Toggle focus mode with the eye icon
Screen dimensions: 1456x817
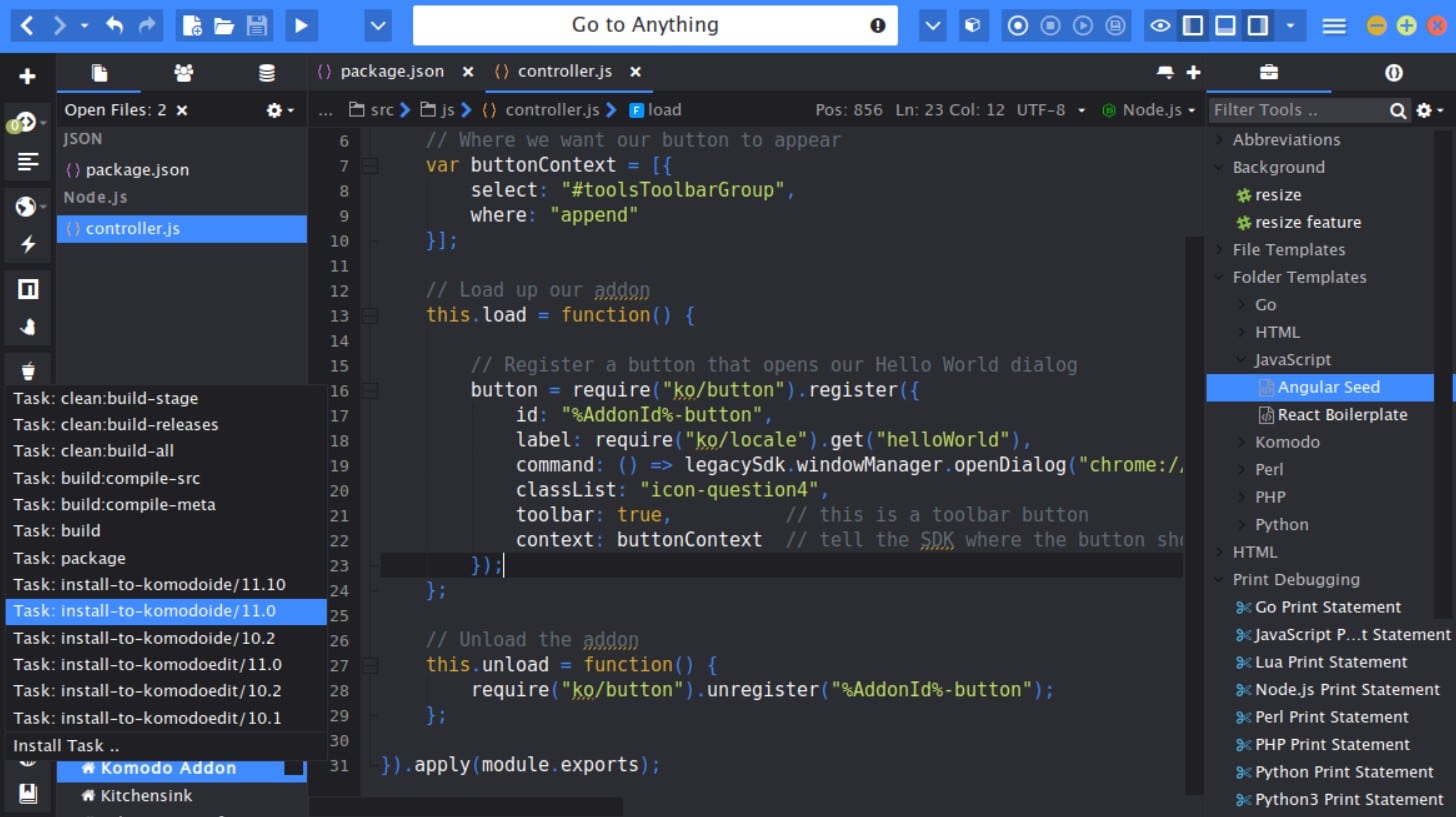(1160, 26)
